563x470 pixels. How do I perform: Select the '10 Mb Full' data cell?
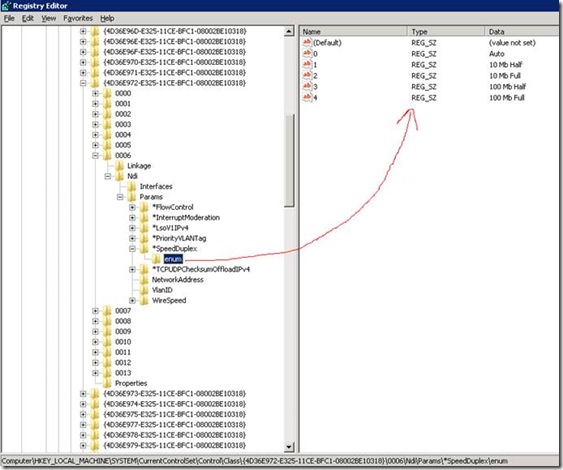pos(504,76)
